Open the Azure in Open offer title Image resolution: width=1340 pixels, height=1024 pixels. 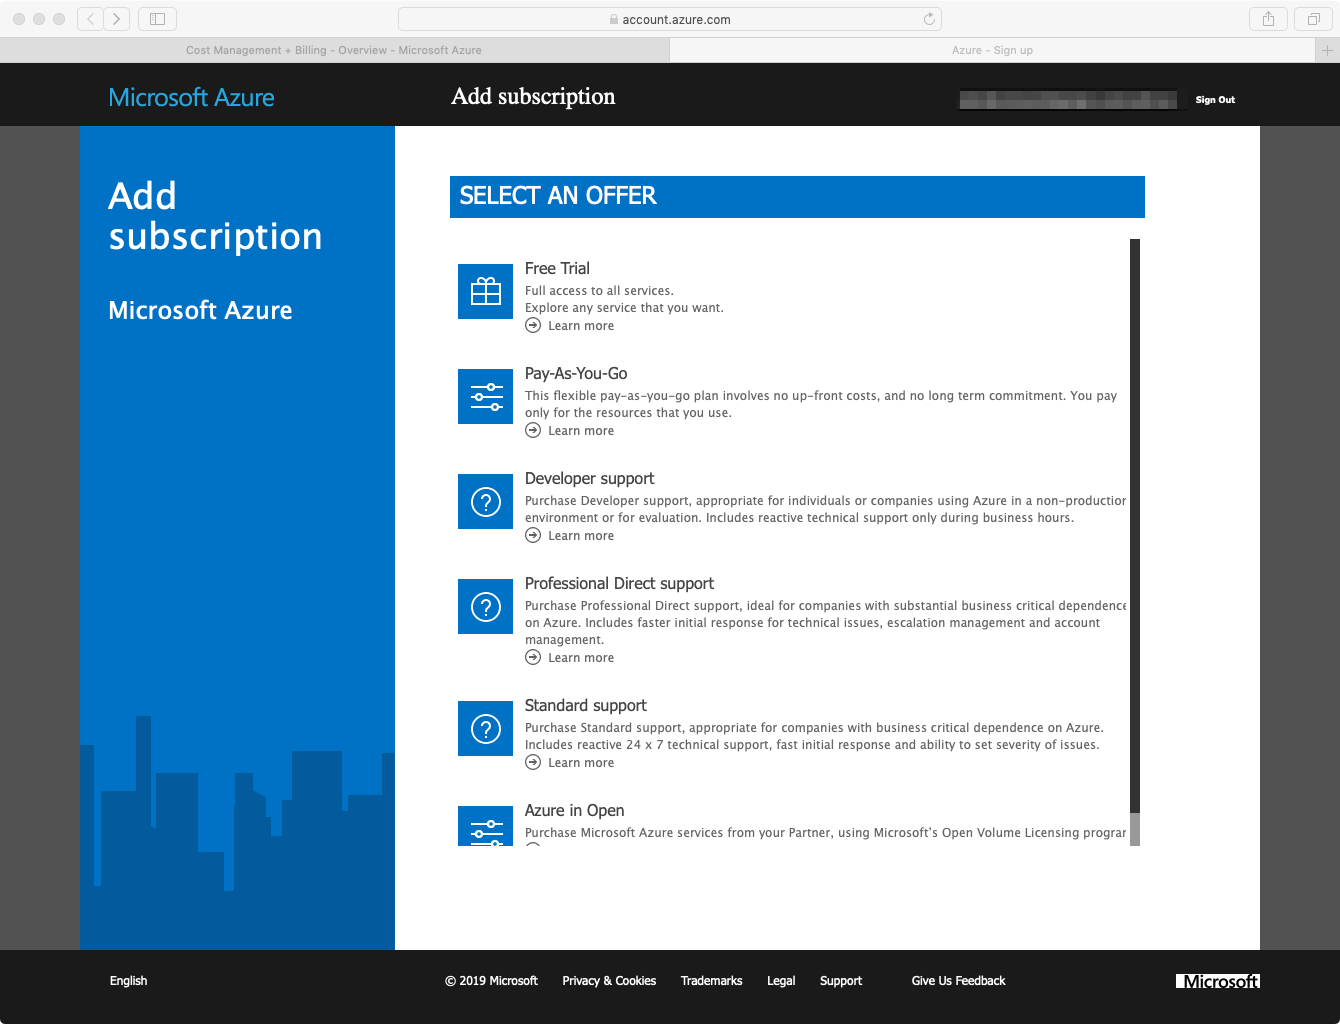574,810
